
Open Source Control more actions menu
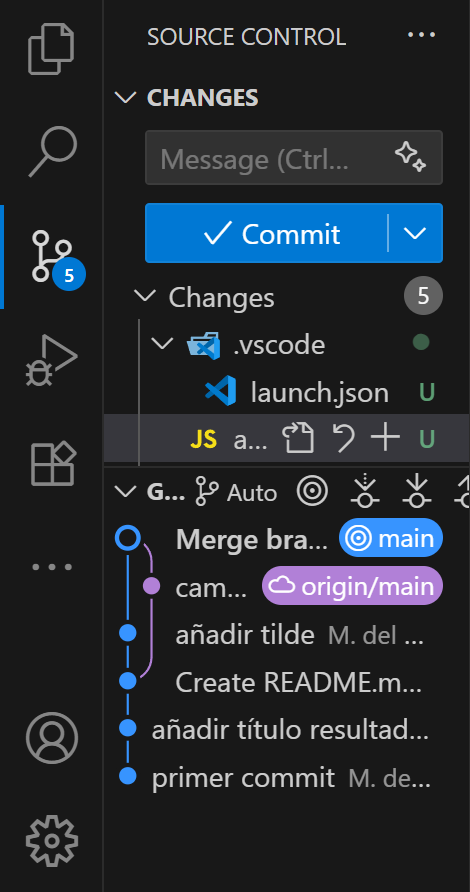coord(422,35)
